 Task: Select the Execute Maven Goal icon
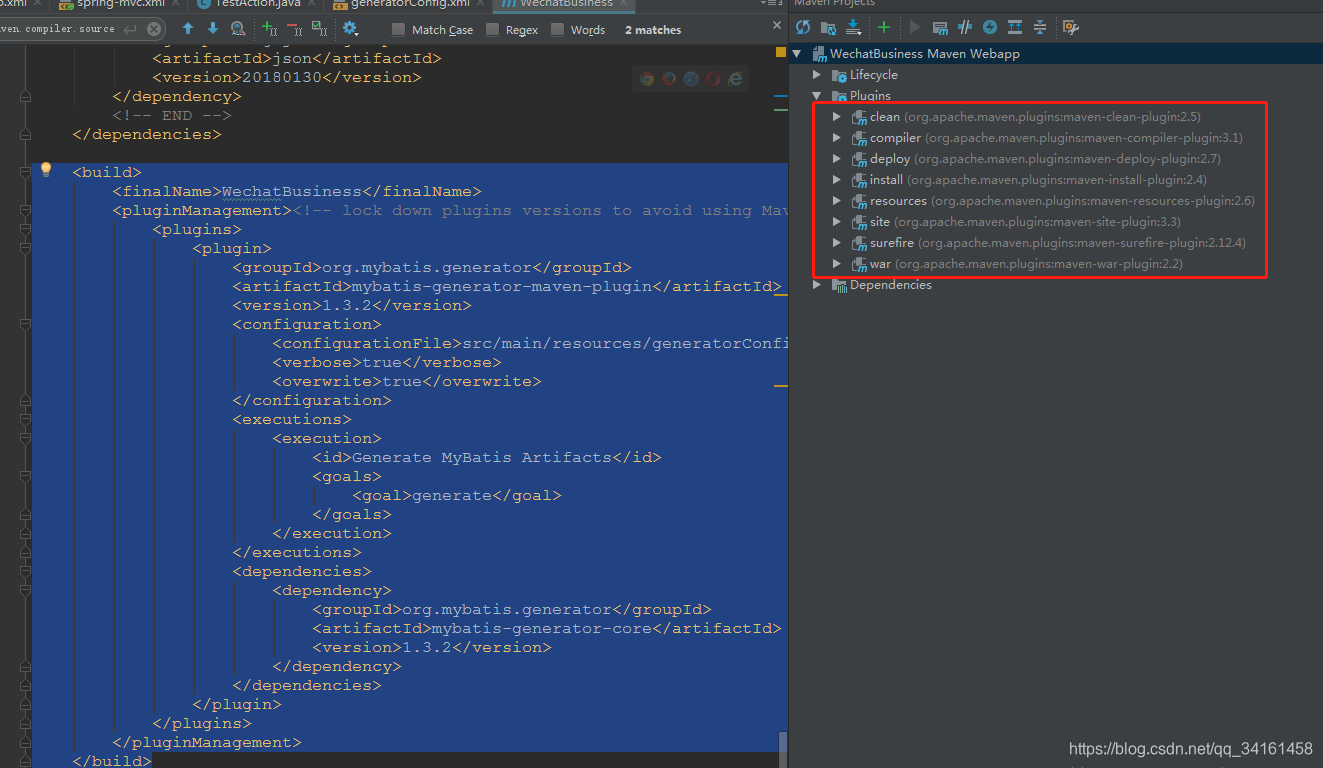pyautogui.click(x=940, y=27)
